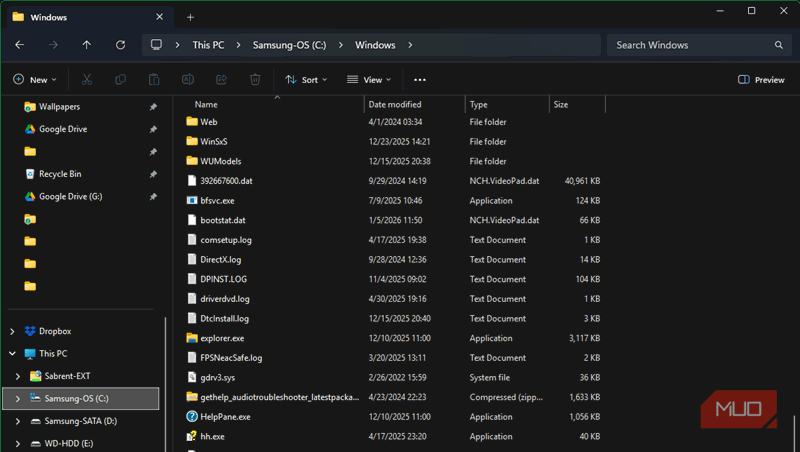
Task: Toggle the Preview pane
Action: pos(761,80)
